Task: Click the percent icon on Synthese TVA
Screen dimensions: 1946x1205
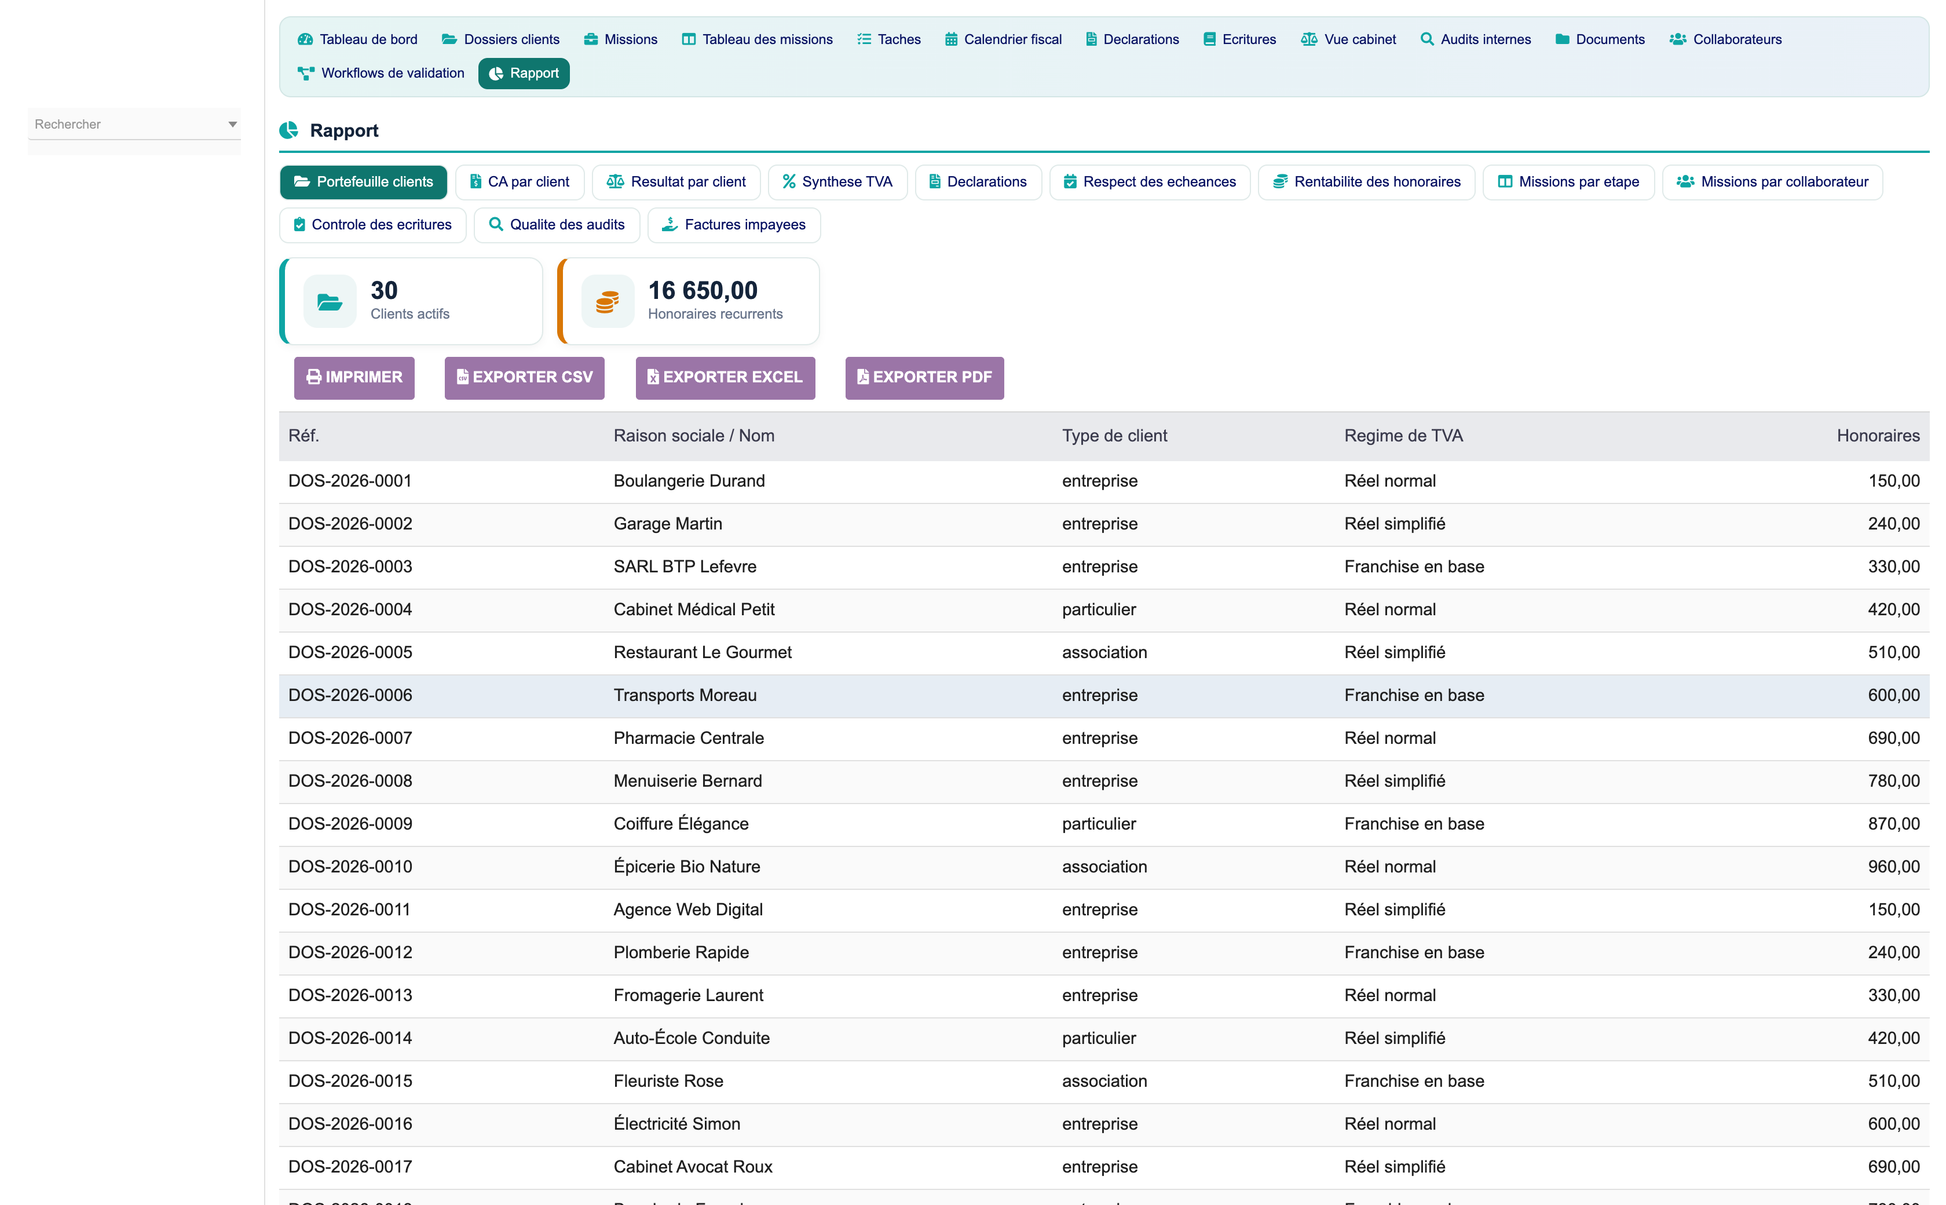Action: pyautogui.click(x=789, y=182)
